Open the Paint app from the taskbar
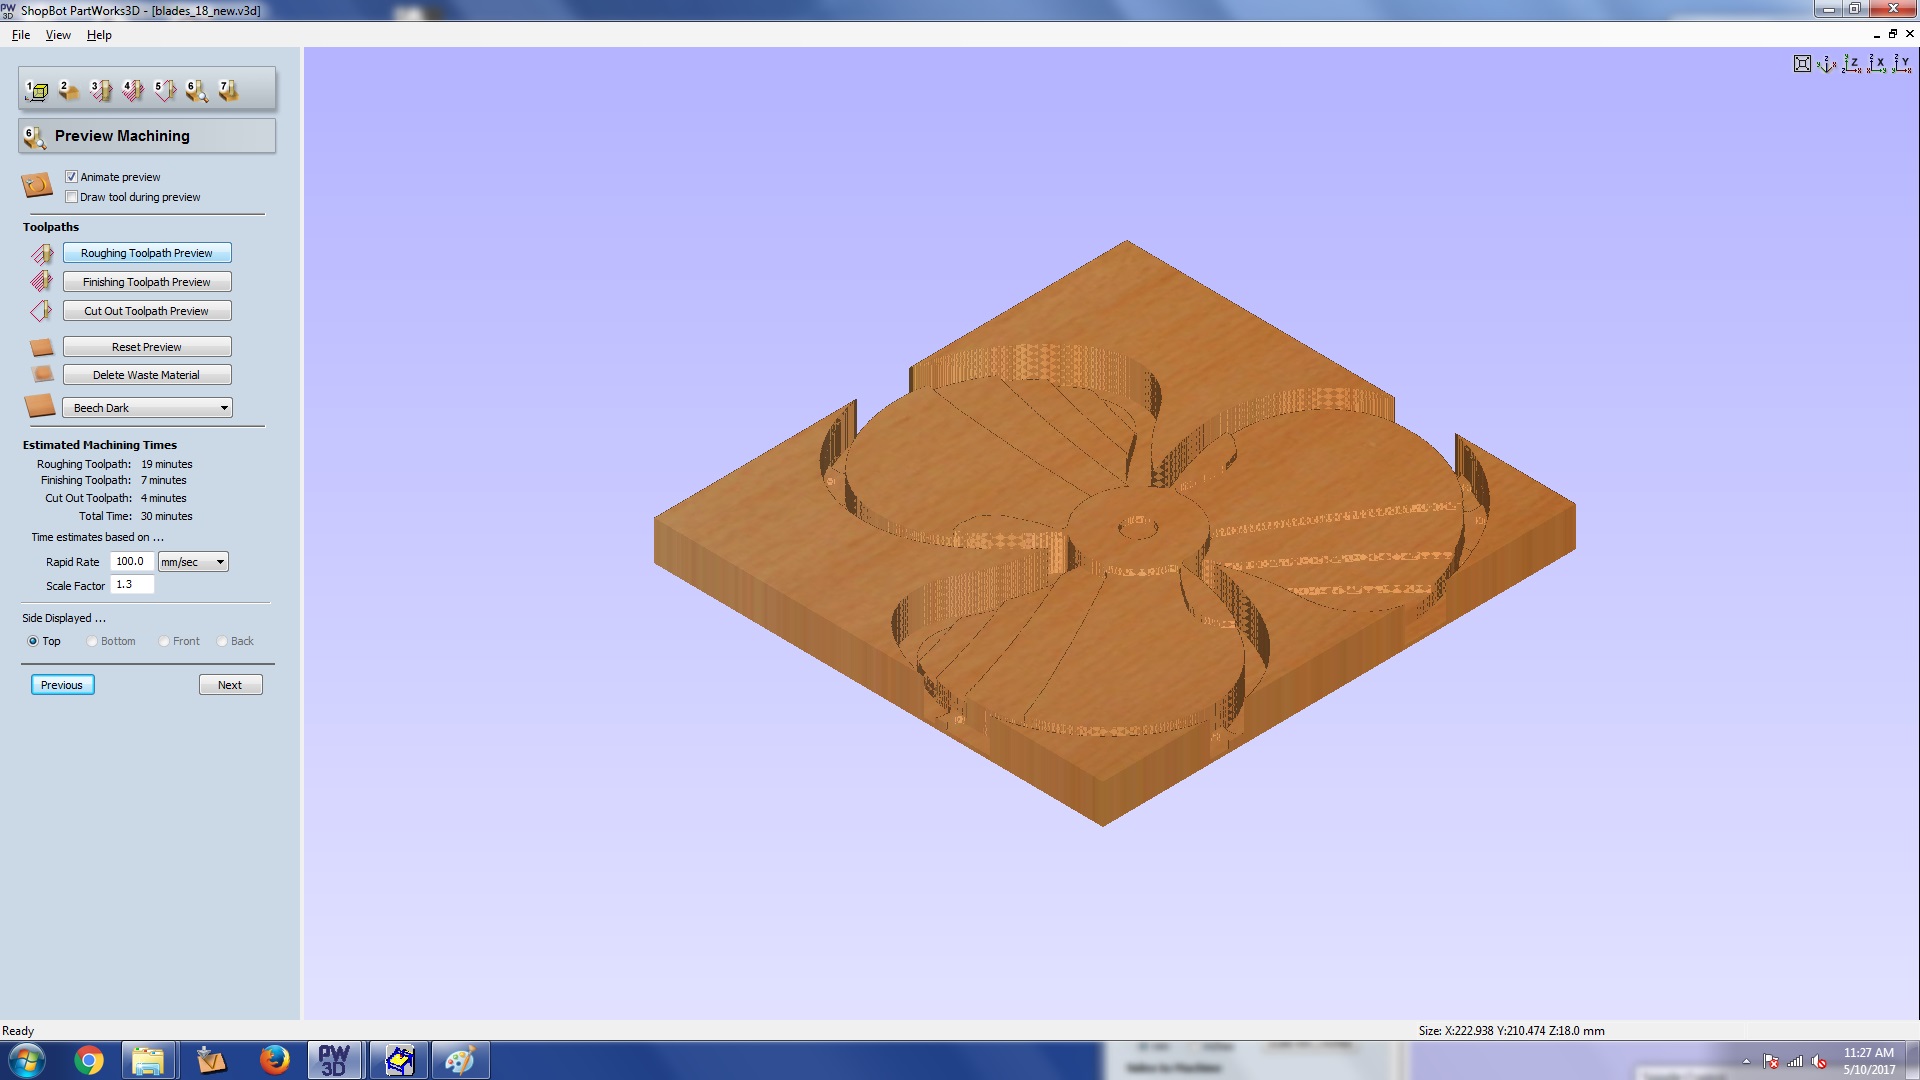 460,1060
